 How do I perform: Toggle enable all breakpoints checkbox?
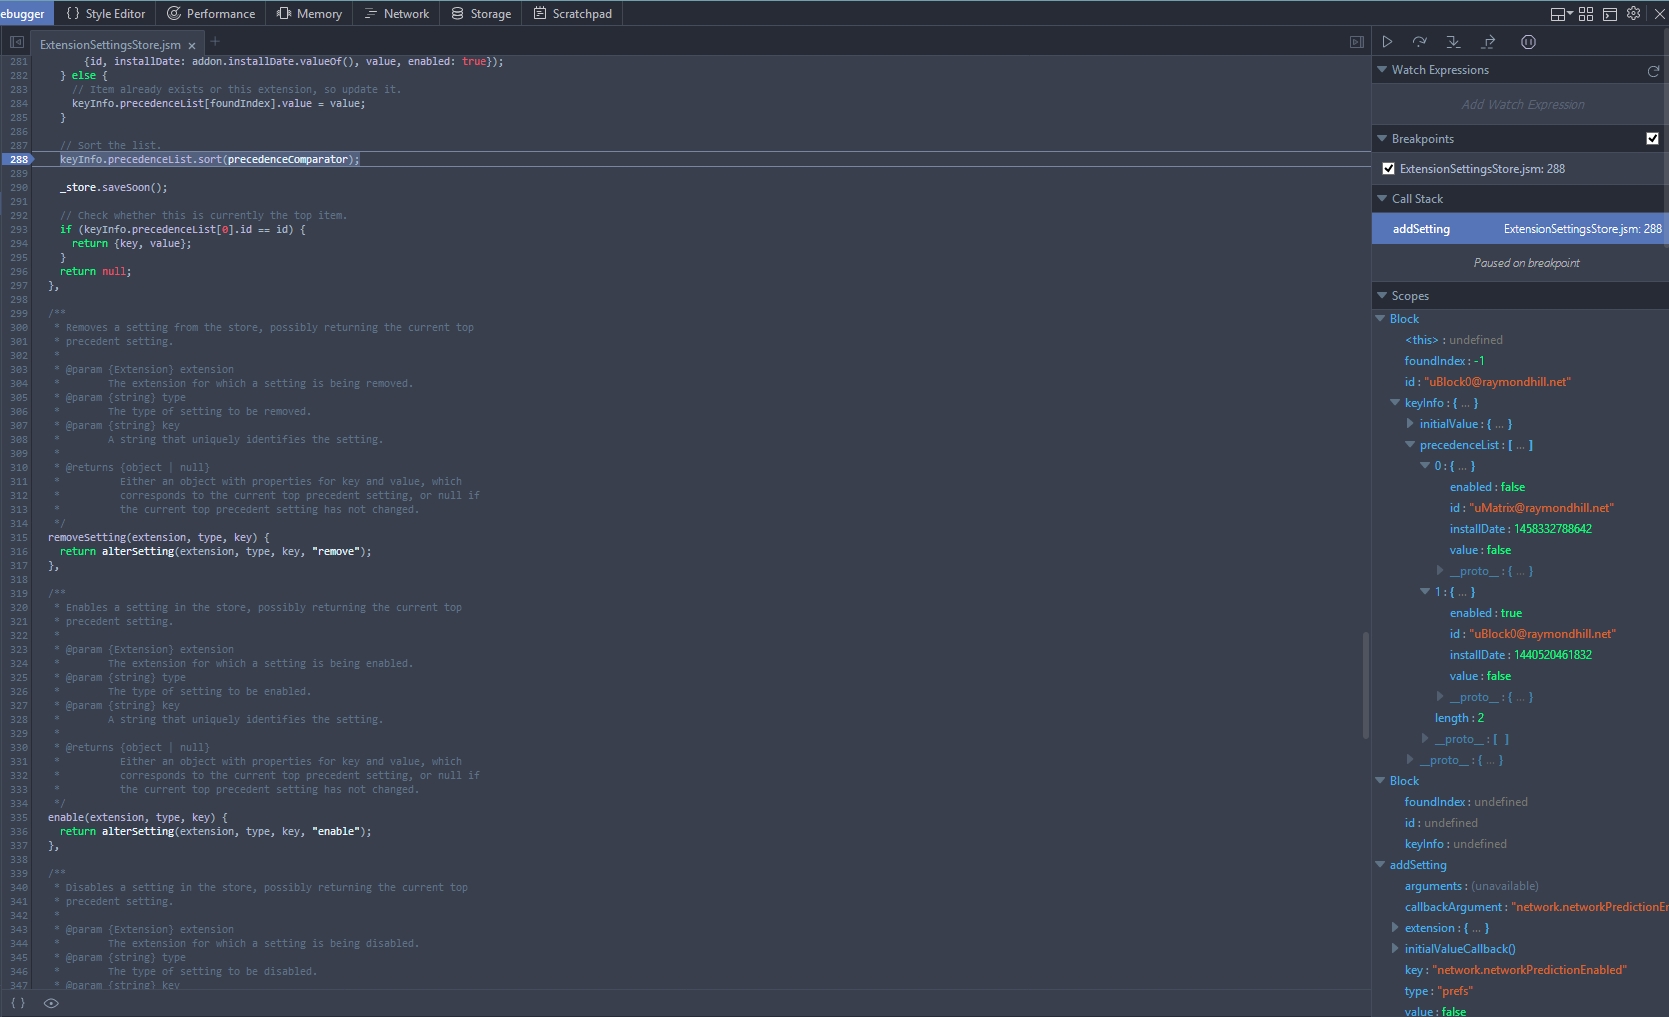coord(1652,139)
